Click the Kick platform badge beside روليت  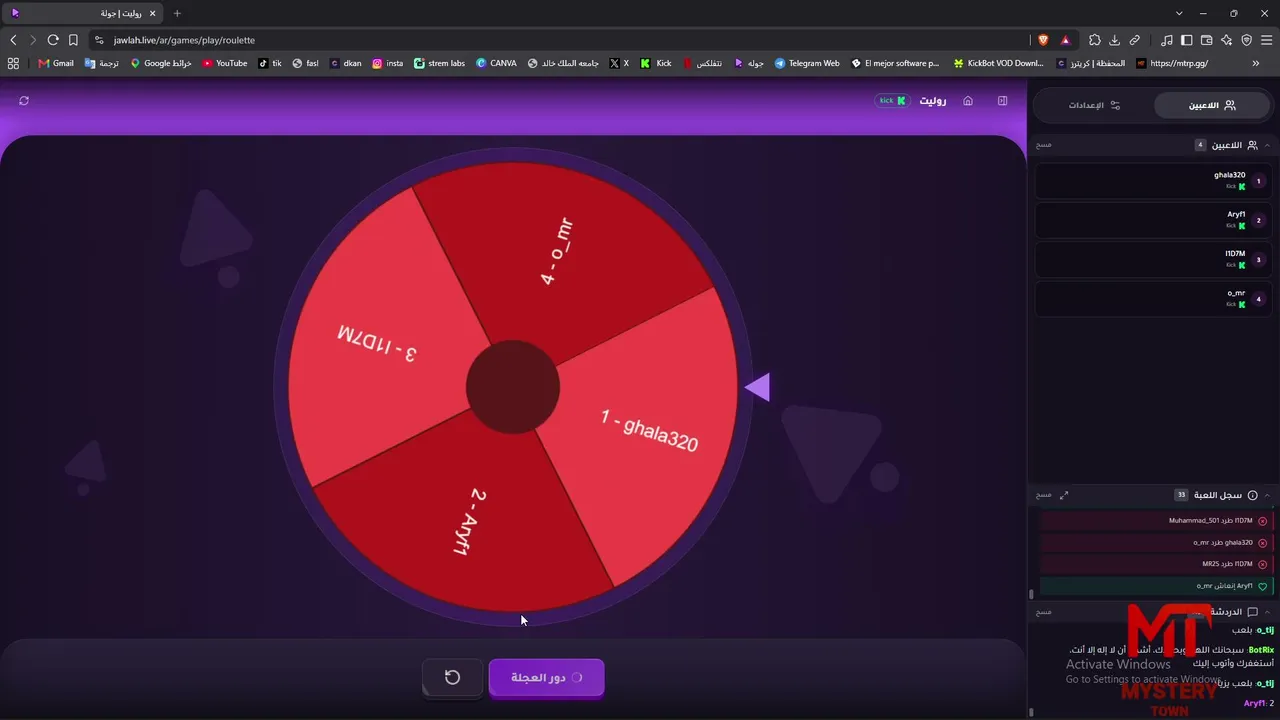[x=892, y=101]
